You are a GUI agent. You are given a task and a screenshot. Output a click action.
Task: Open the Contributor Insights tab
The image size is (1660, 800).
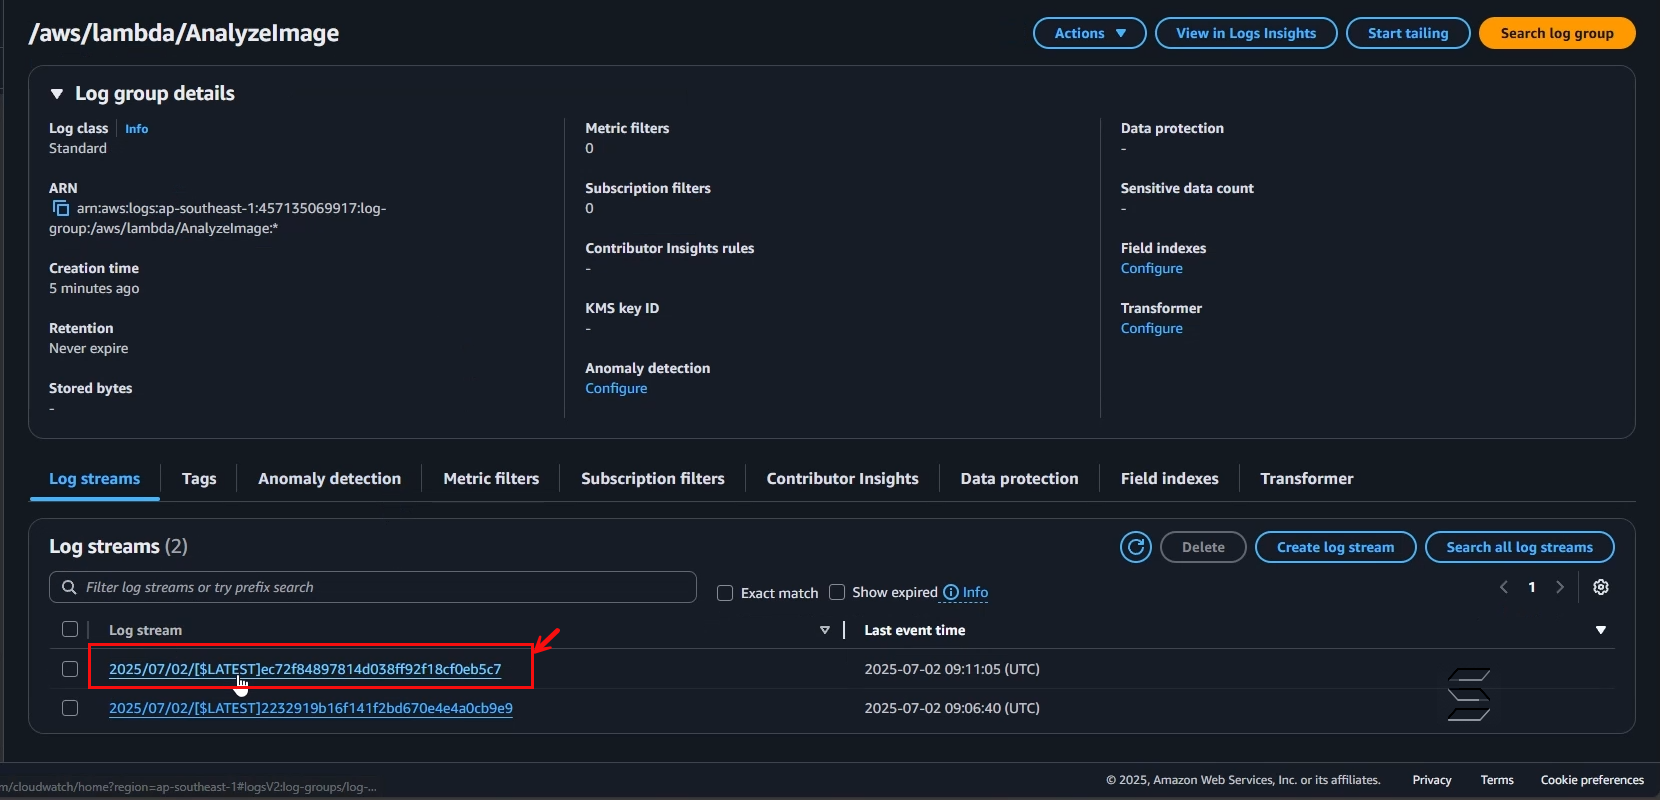click(x=843, y=478)
